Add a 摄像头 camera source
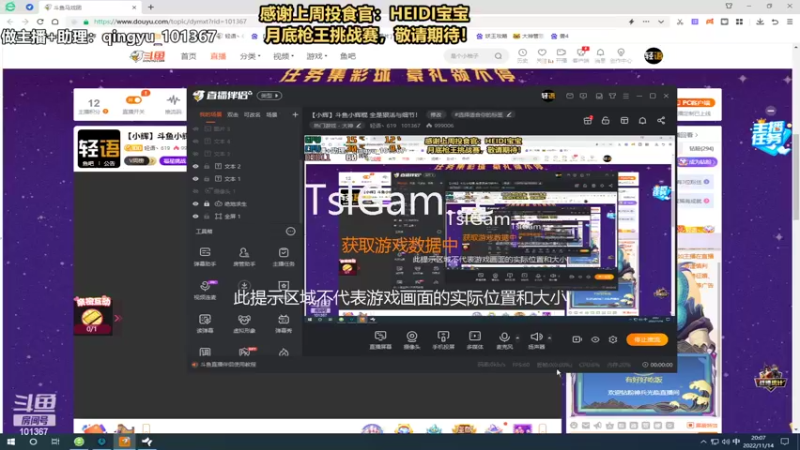Screen dimensions: 800x450 (412, 340)
